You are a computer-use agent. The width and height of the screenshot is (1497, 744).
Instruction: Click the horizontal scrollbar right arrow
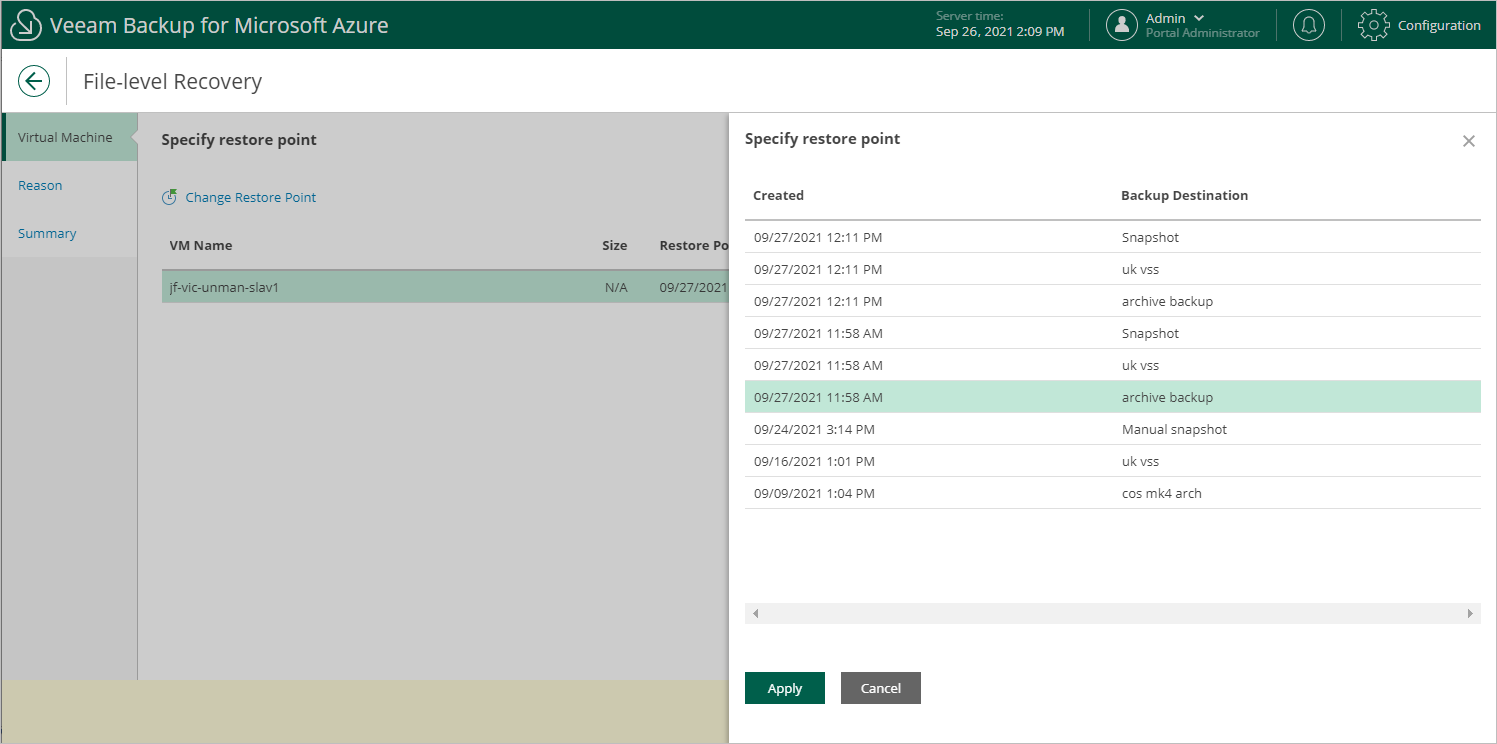tap(1470, 613)
